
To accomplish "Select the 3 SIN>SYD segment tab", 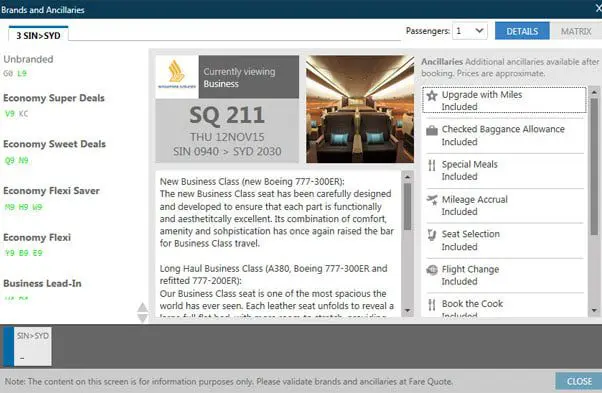I will coord(38,35).
